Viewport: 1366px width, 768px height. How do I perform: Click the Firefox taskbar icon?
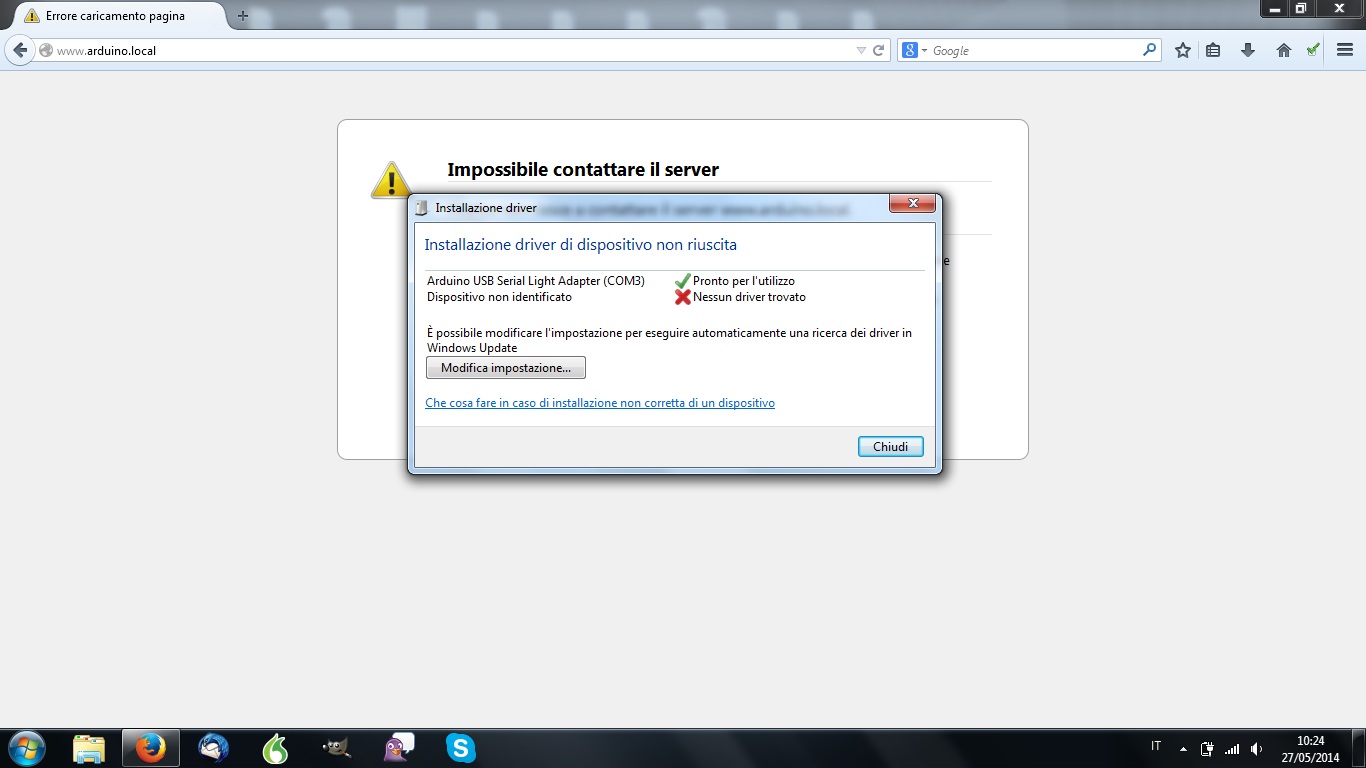tap(151, 748)
